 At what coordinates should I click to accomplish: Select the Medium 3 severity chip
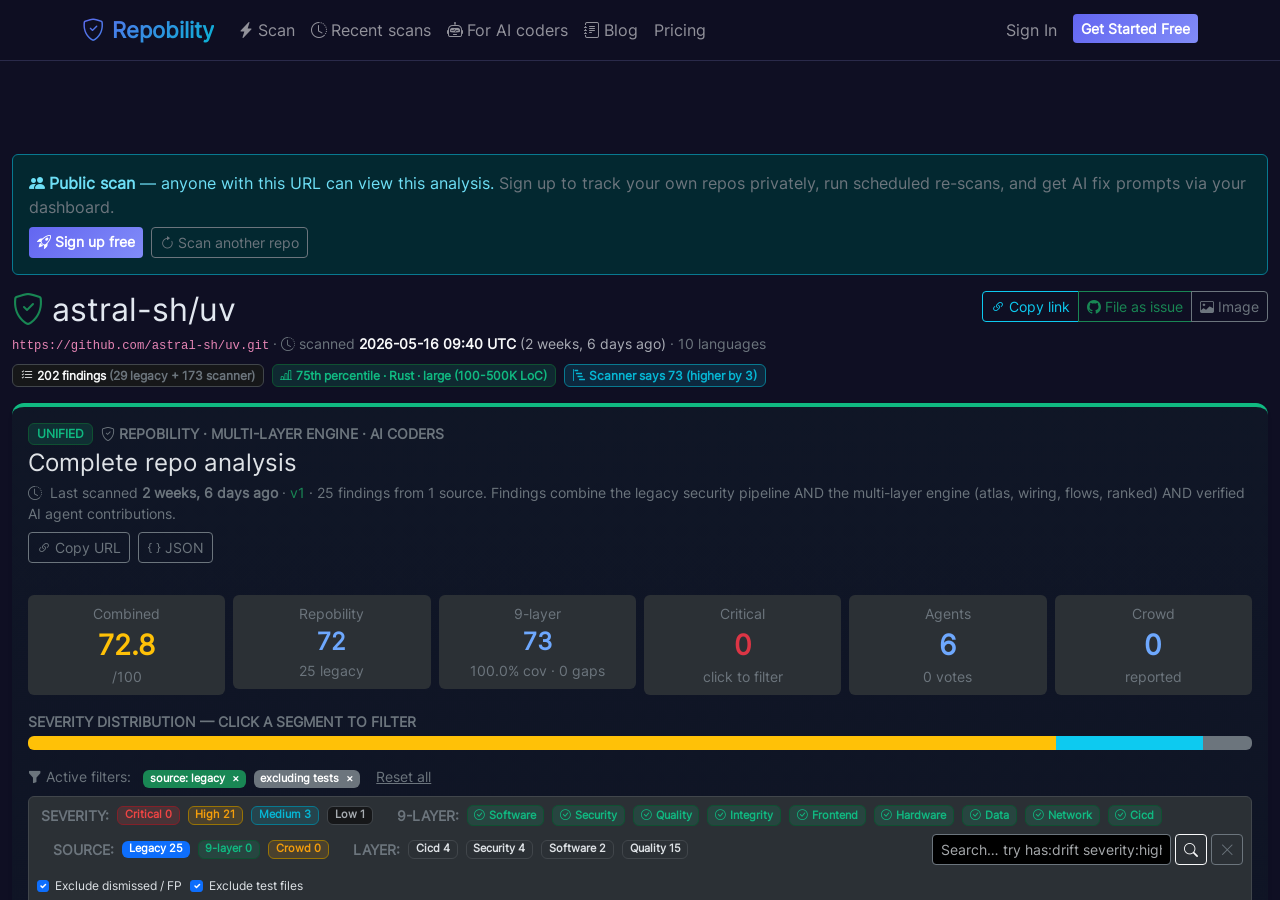[285, 815]
